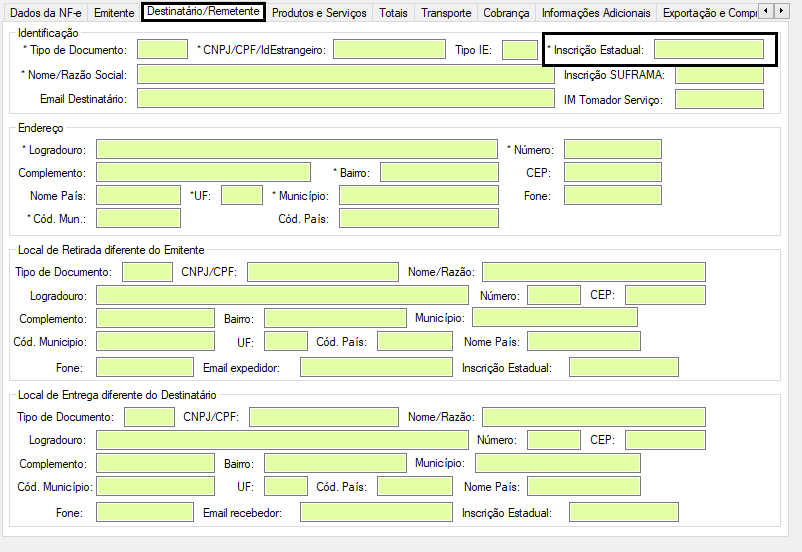
Task: Focus Cód. Município field in Local de Entrega
Action: (x=155, y=486)
